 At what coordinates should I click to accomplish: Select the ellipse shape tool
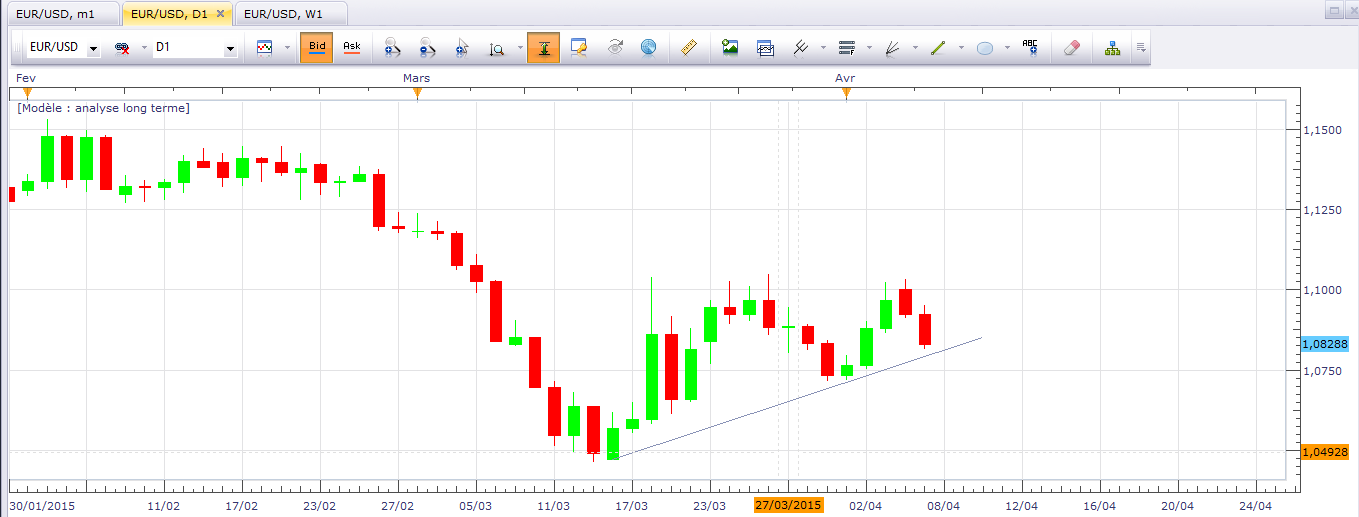(984, 47)
